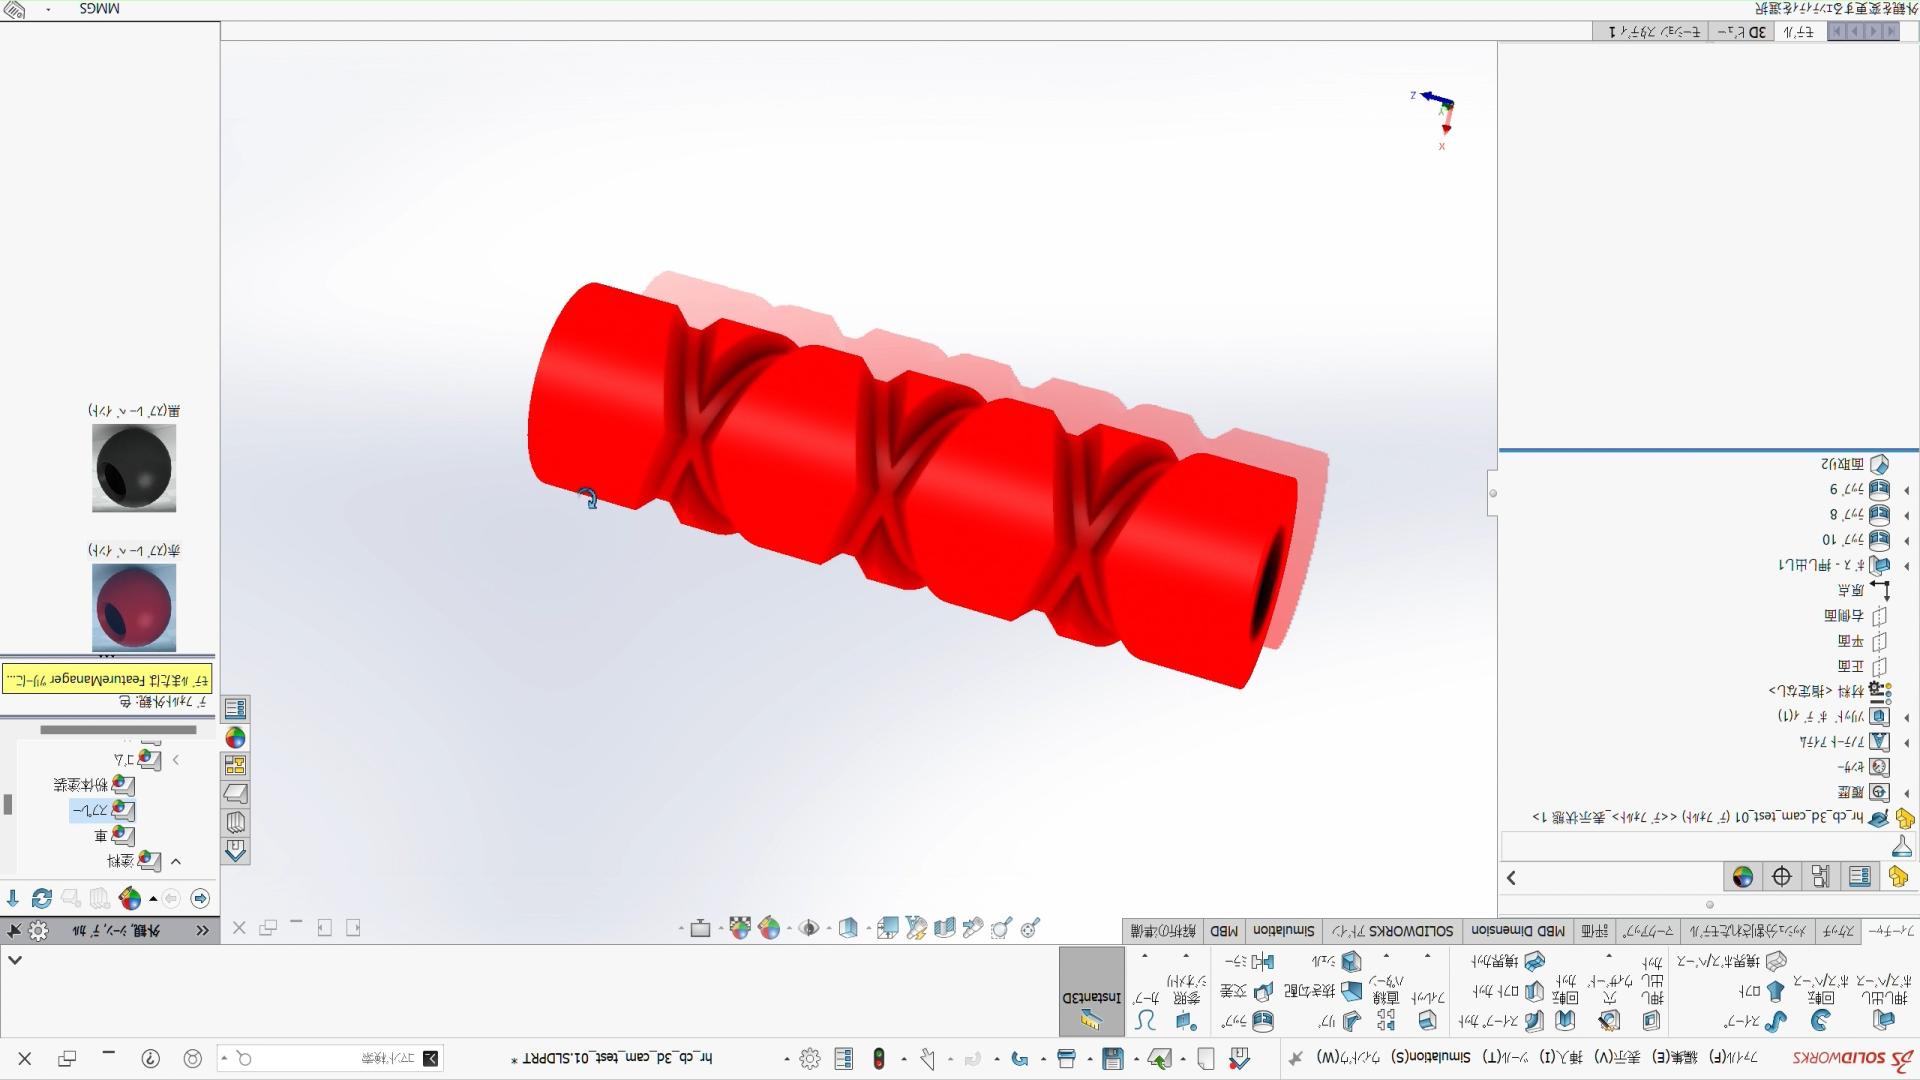Click the Save floppy disk icon

pos(1113,1058)
